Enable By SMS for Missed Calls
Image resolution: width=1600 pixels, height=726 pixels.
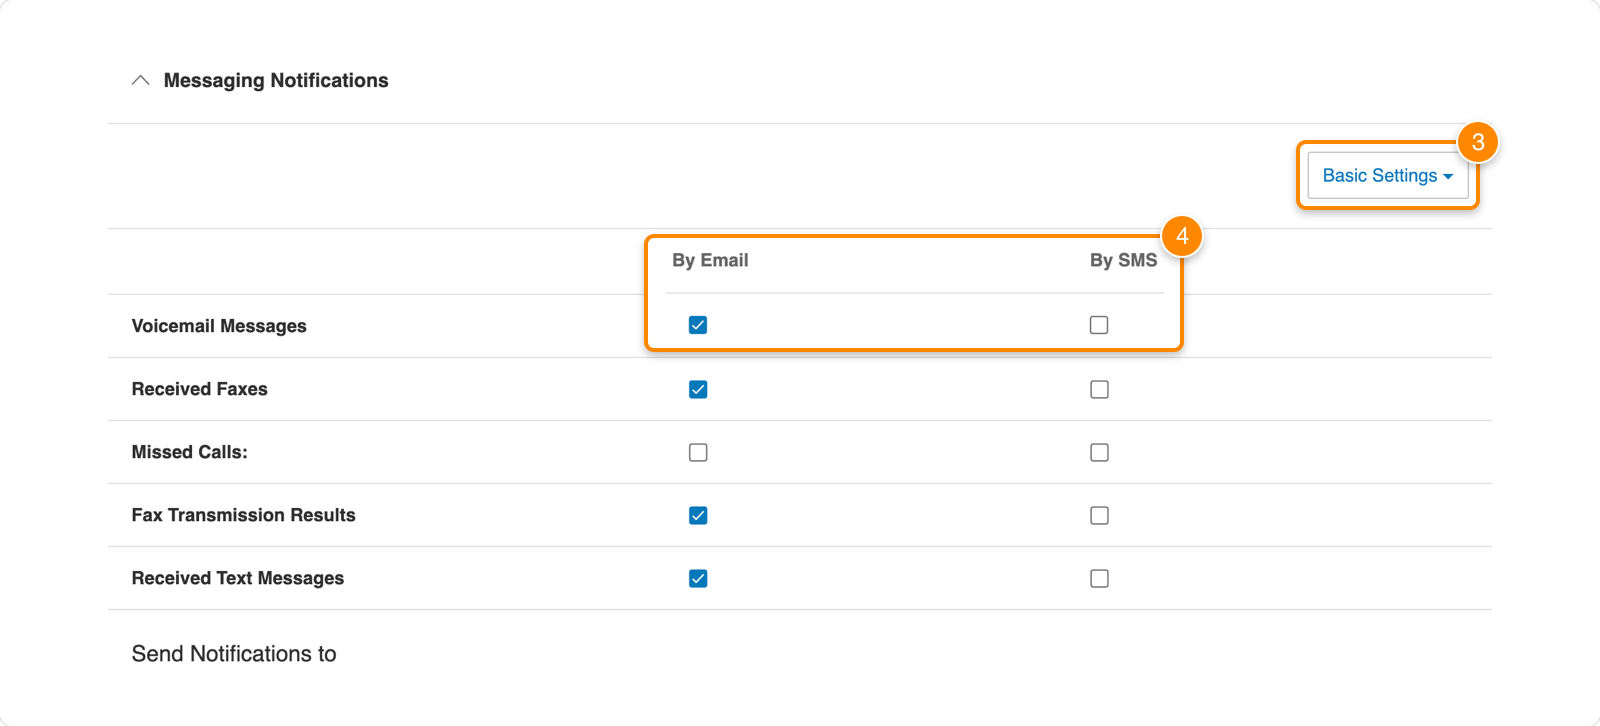tap(1098, 452)
